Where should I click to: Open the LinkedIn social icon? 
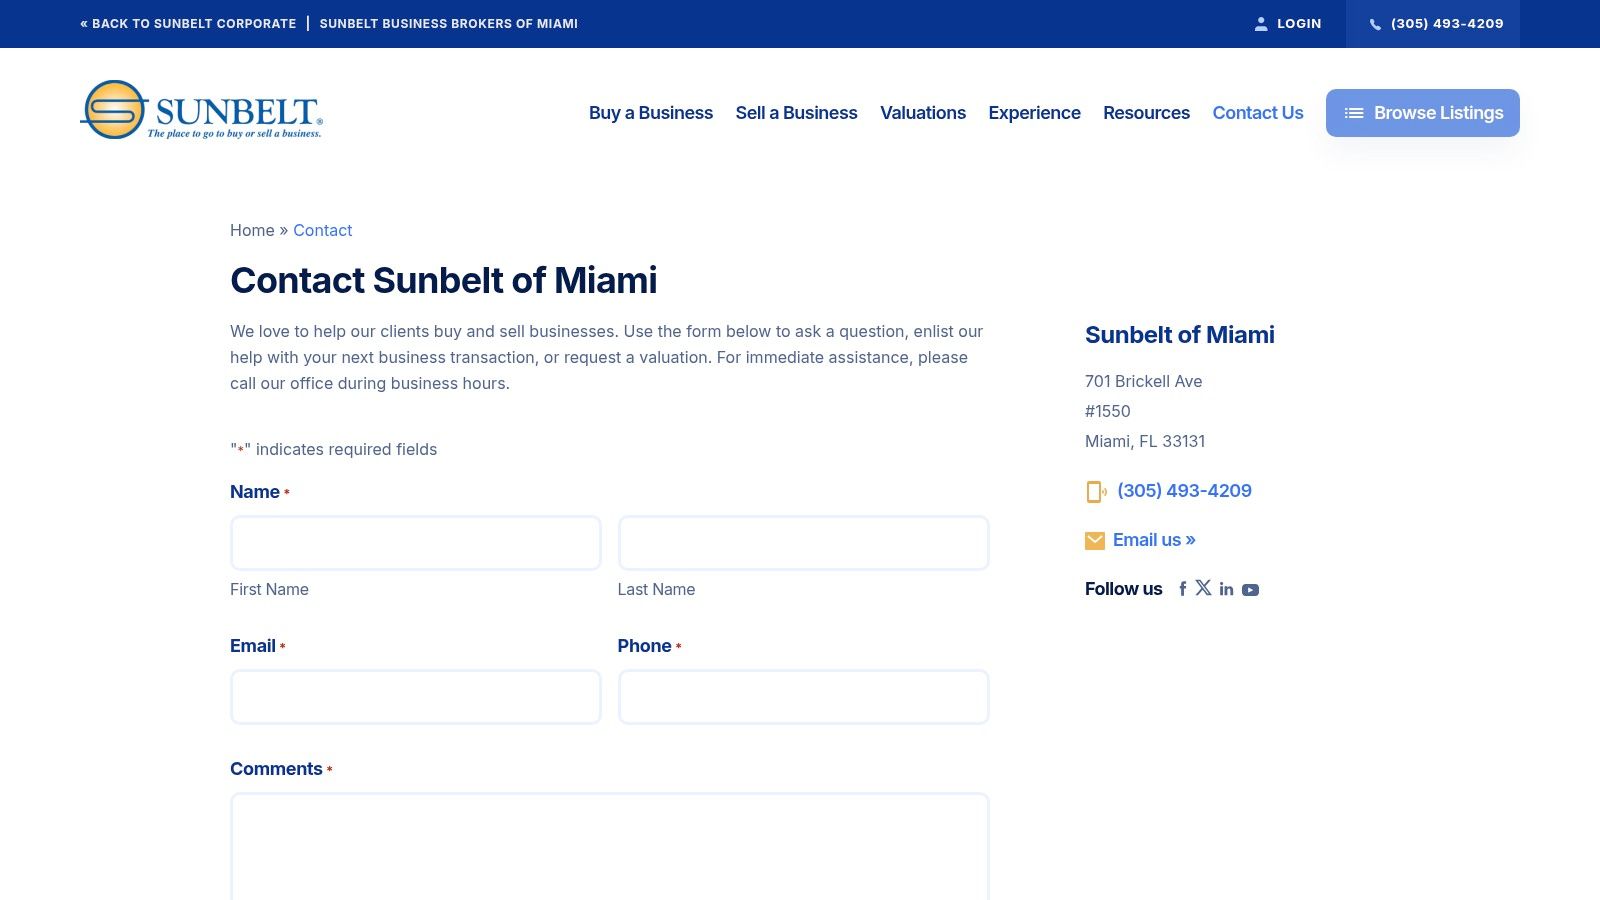(1226, 589)
